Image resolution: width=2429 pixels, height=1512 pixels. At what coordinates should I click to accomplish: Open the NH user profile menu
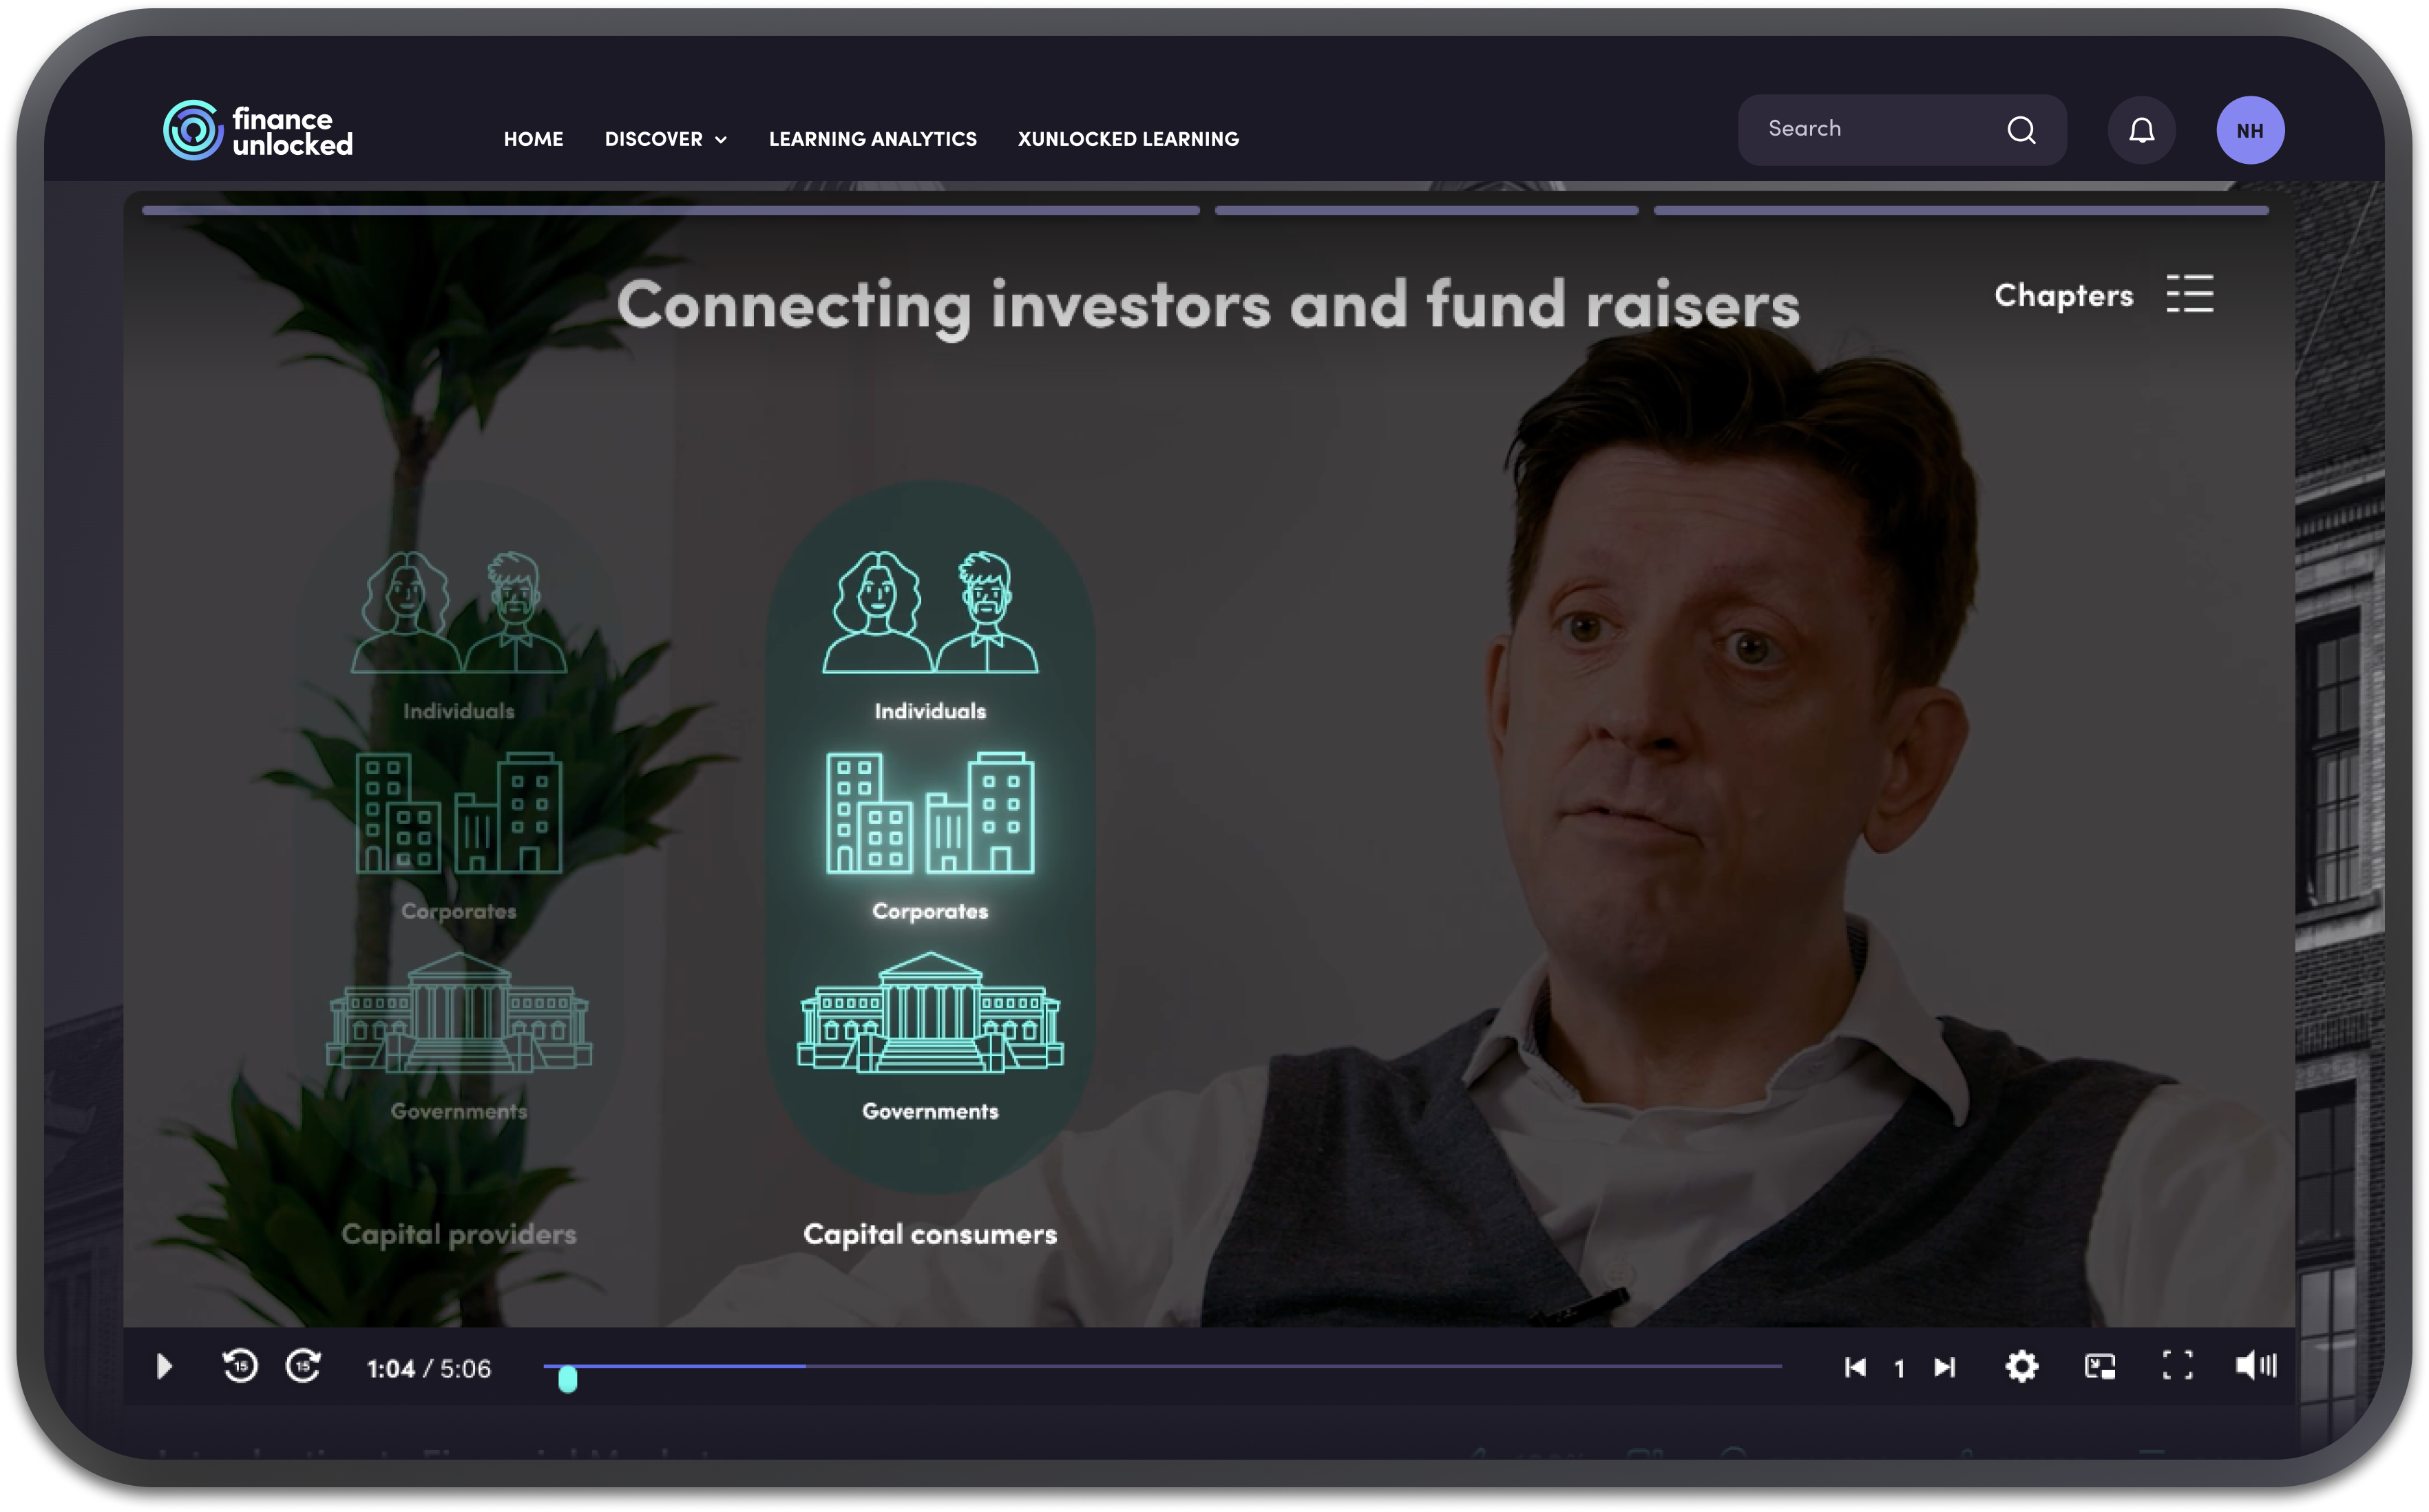pos(2250,130)
